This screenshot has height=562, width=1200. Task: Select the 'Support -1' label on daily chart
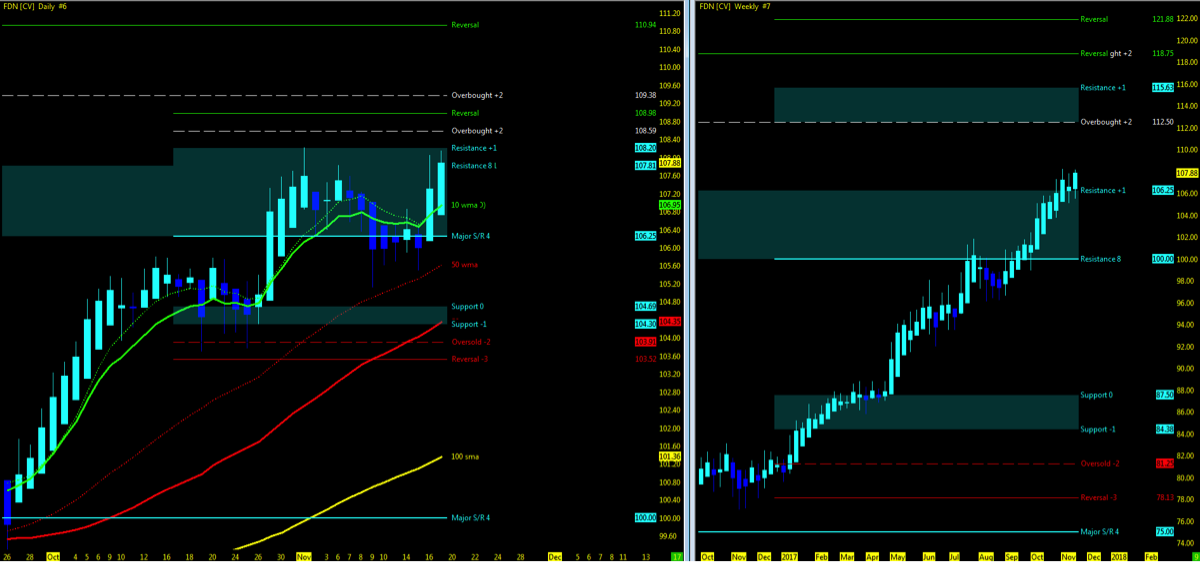470,324
